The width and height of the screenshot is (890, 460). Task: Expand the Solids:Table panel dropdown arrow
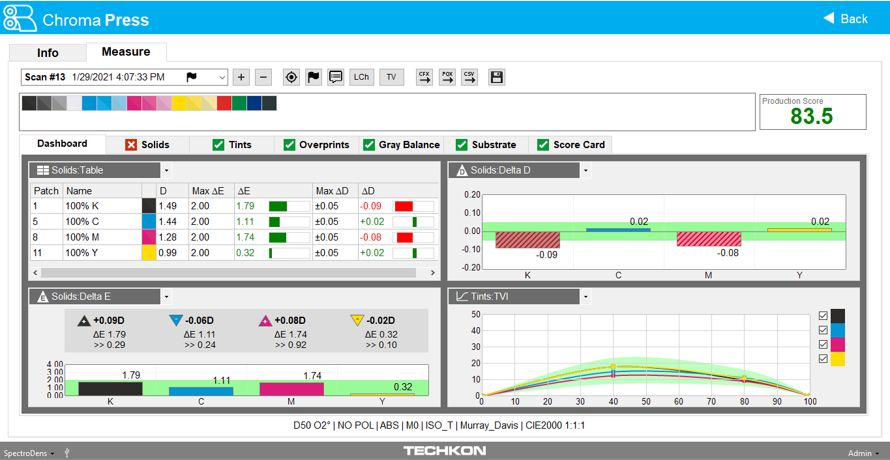(166, 171)
